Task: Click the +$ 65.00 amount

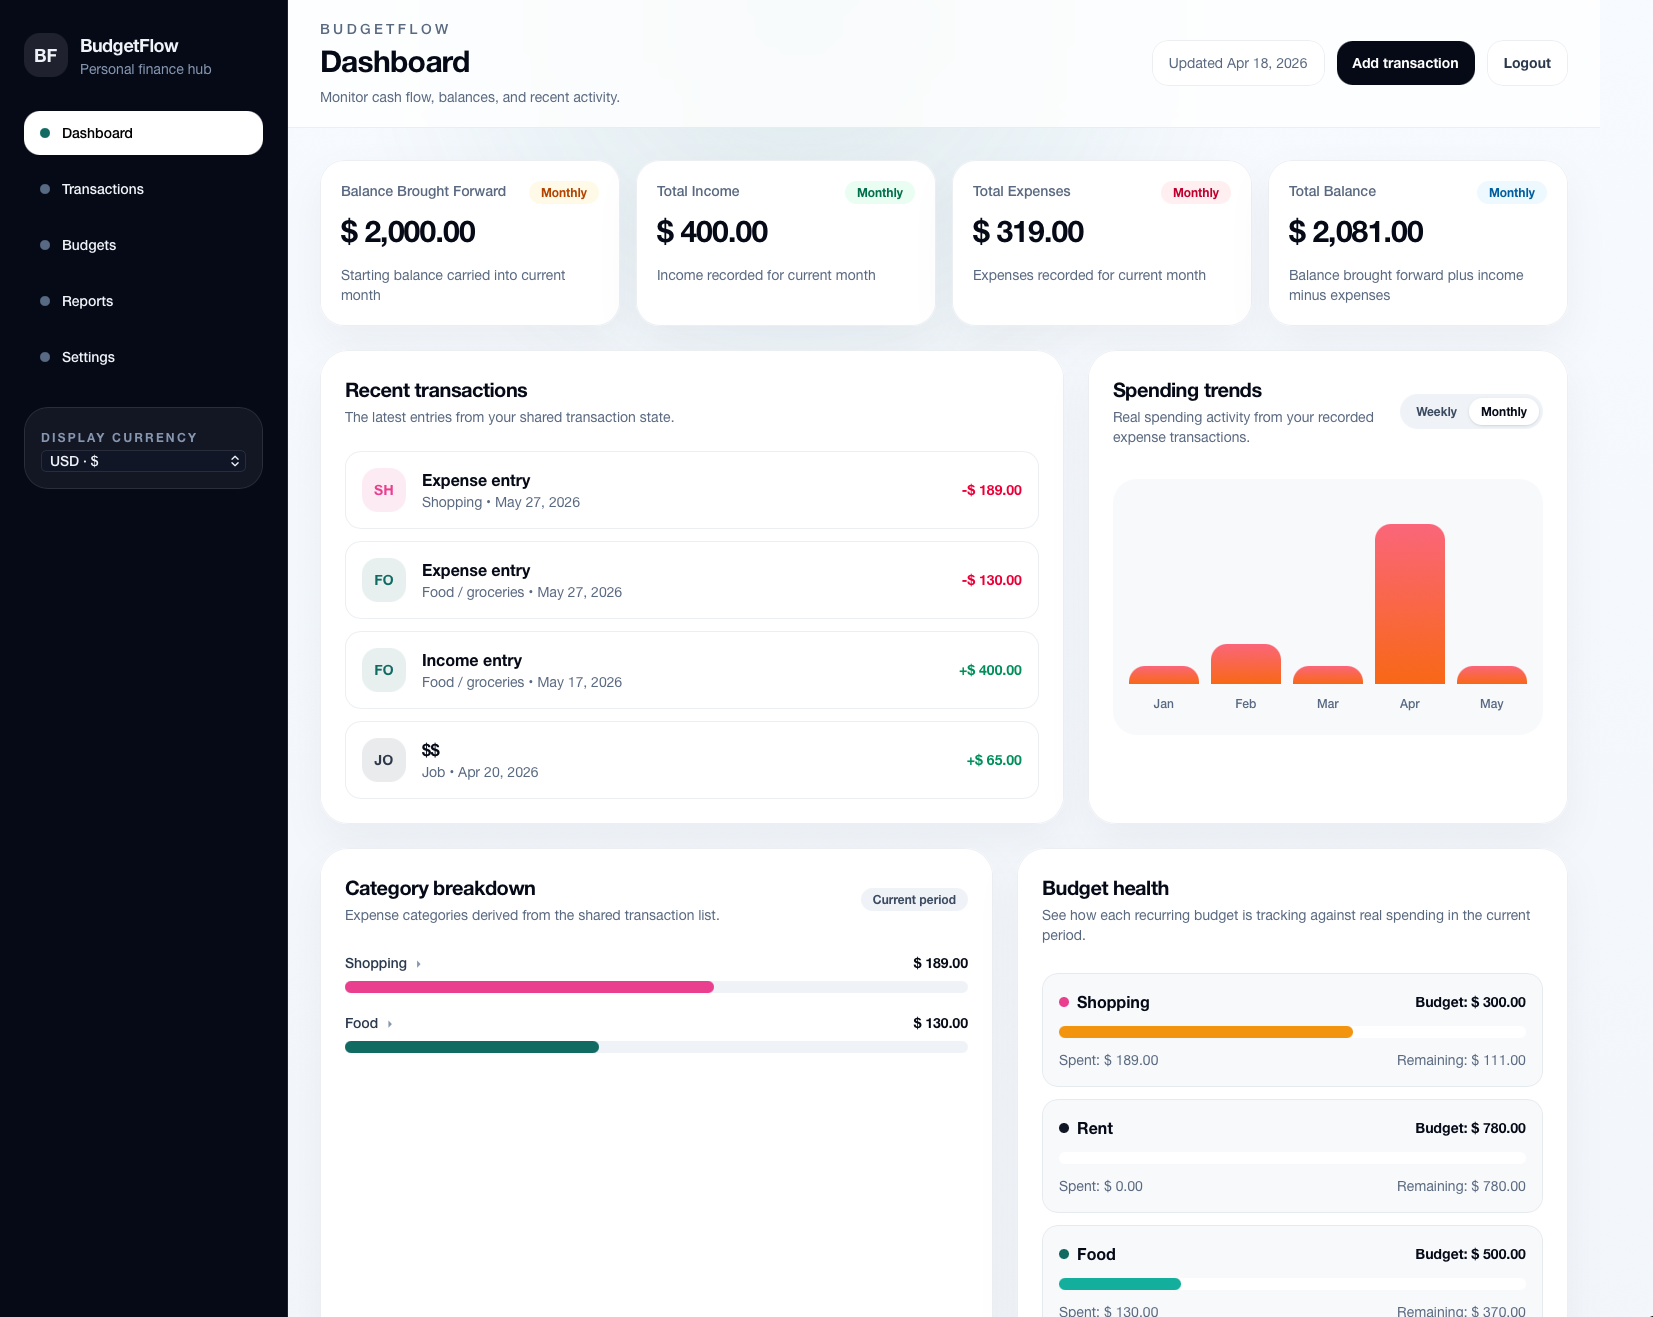Action: 994,760
